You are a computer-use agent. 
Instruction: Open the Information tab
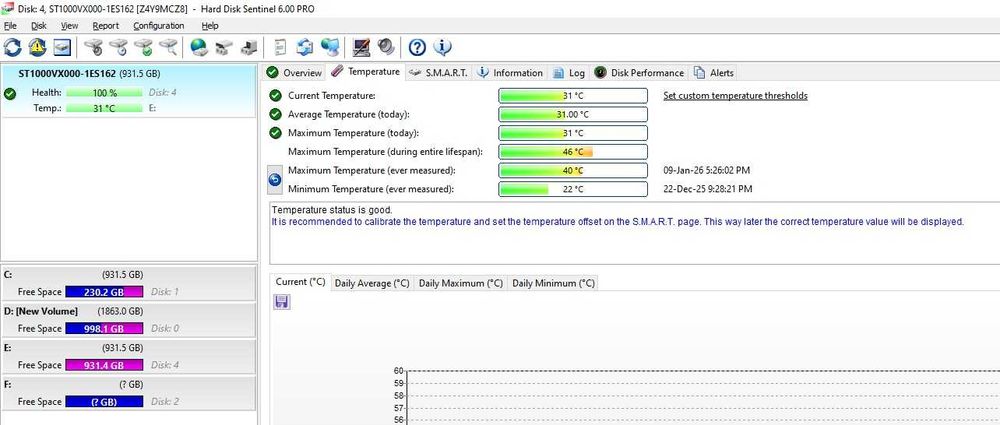pyautogui.click(x=510, y=73)
